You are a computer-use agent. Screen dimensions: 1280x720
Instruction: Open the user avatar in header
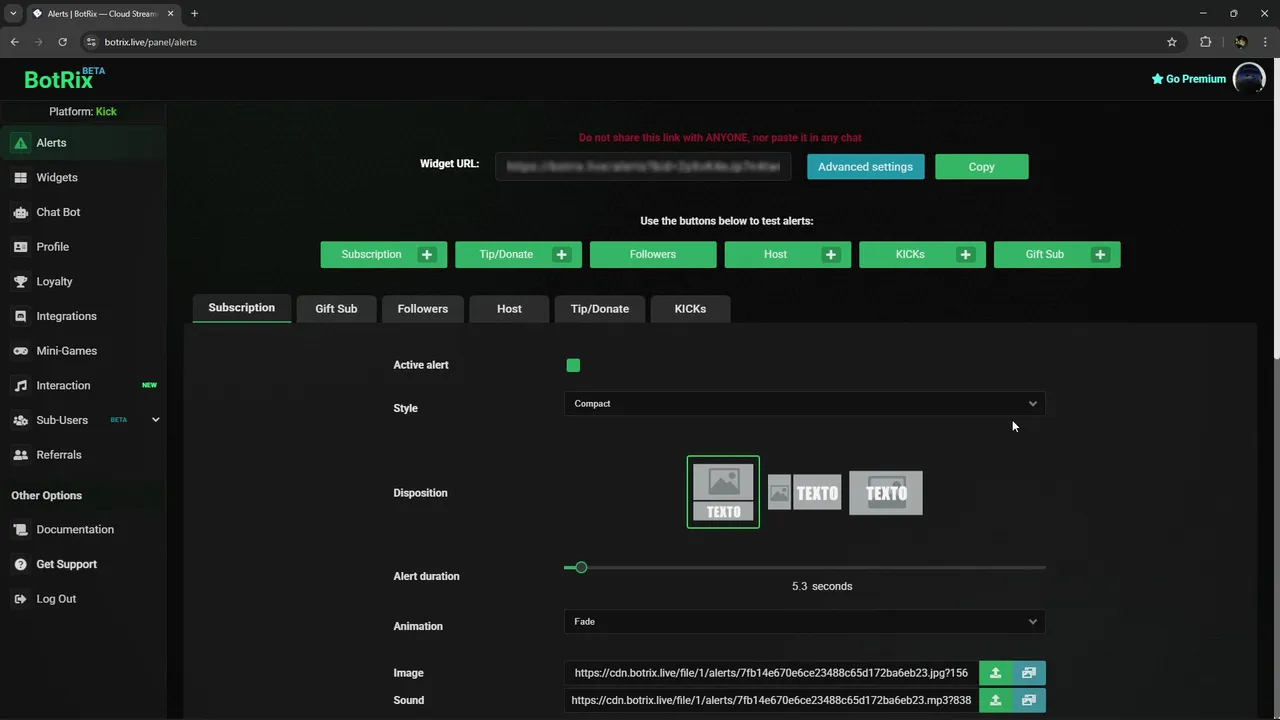tap(1249, 78)
